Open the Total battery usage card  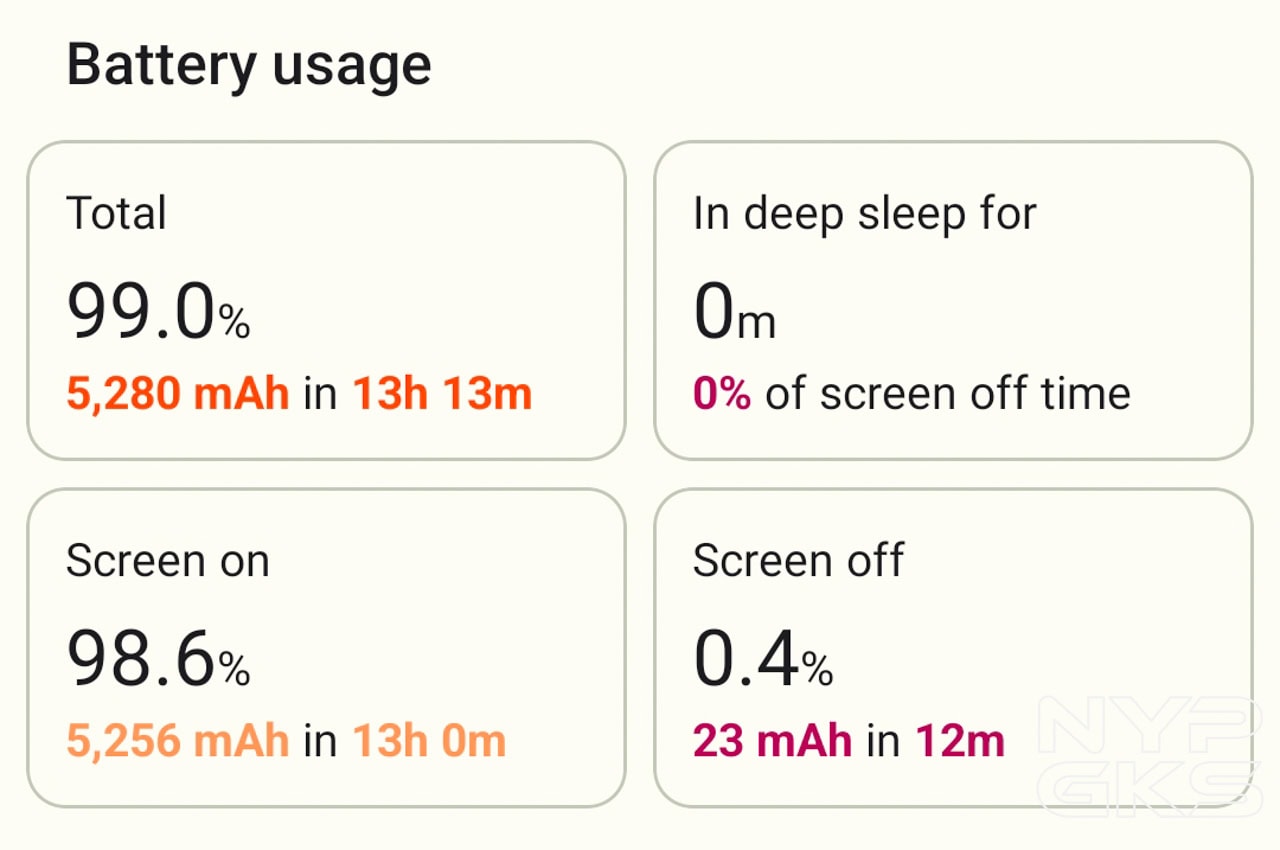click(x=326, y=300)
